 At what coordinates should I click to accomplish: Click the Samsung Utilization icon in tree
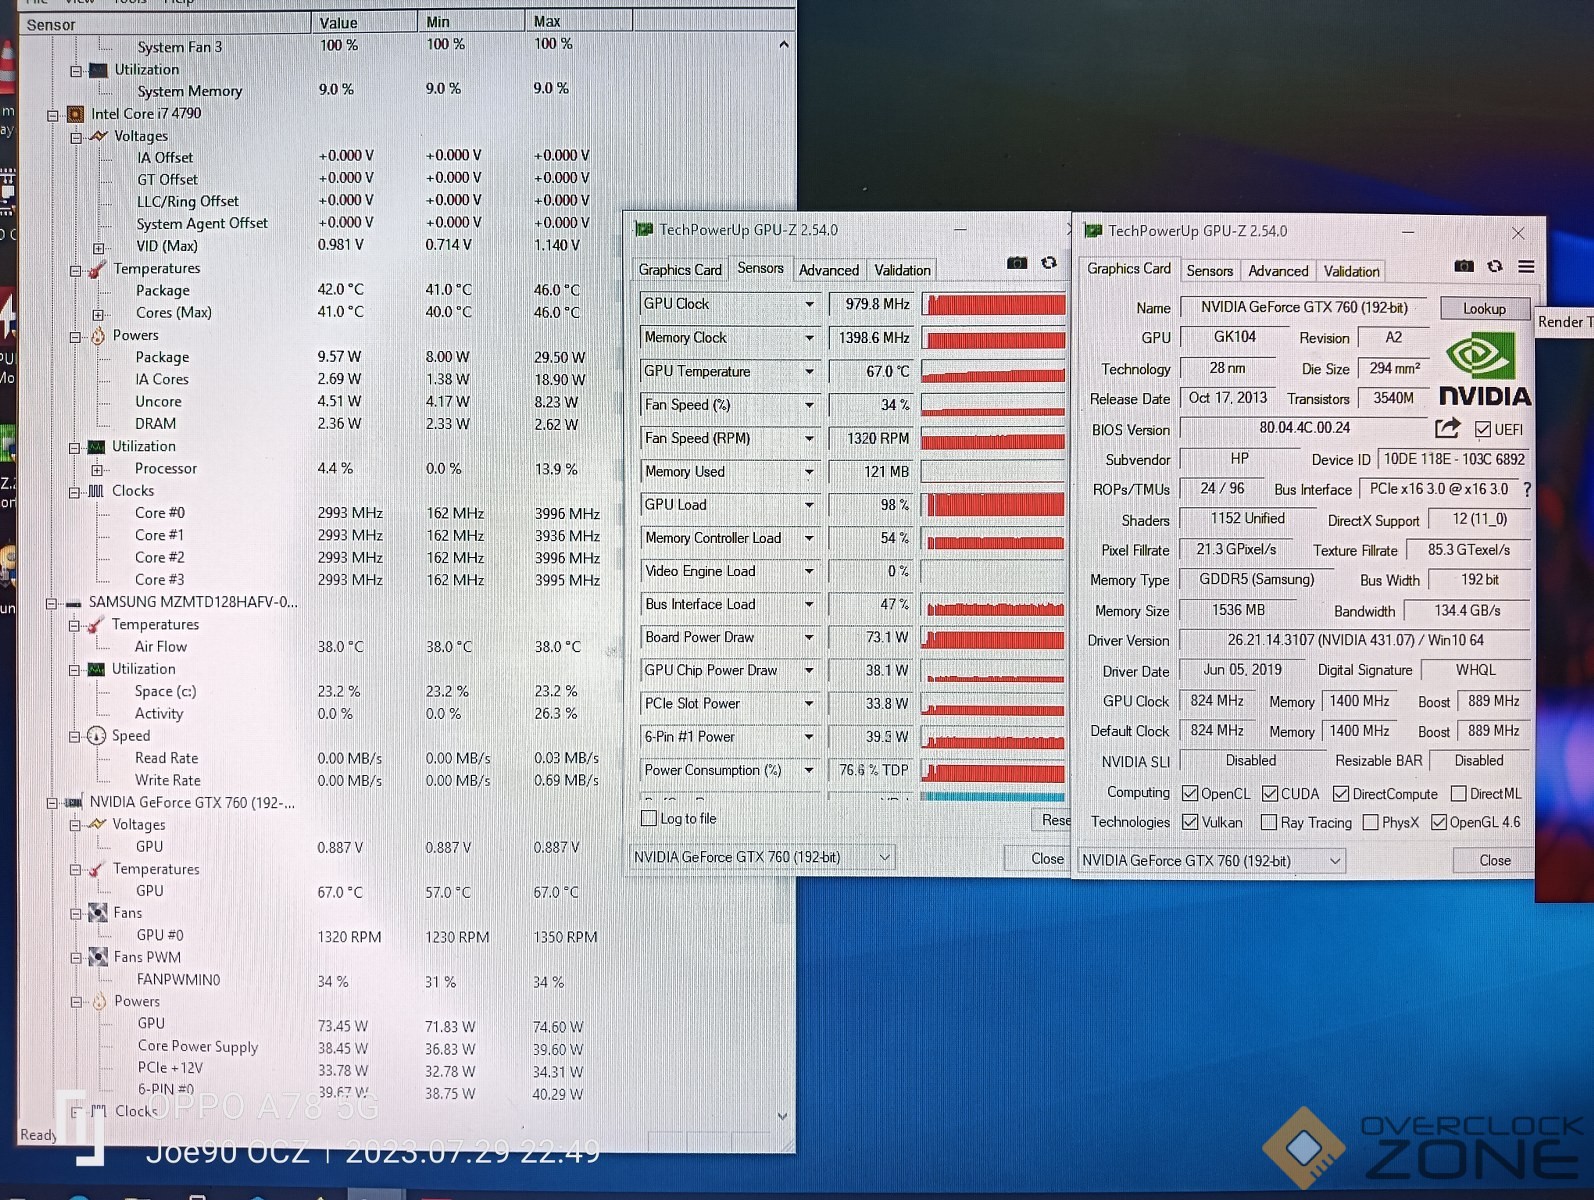pyautogui.click(x=96, y=669)
